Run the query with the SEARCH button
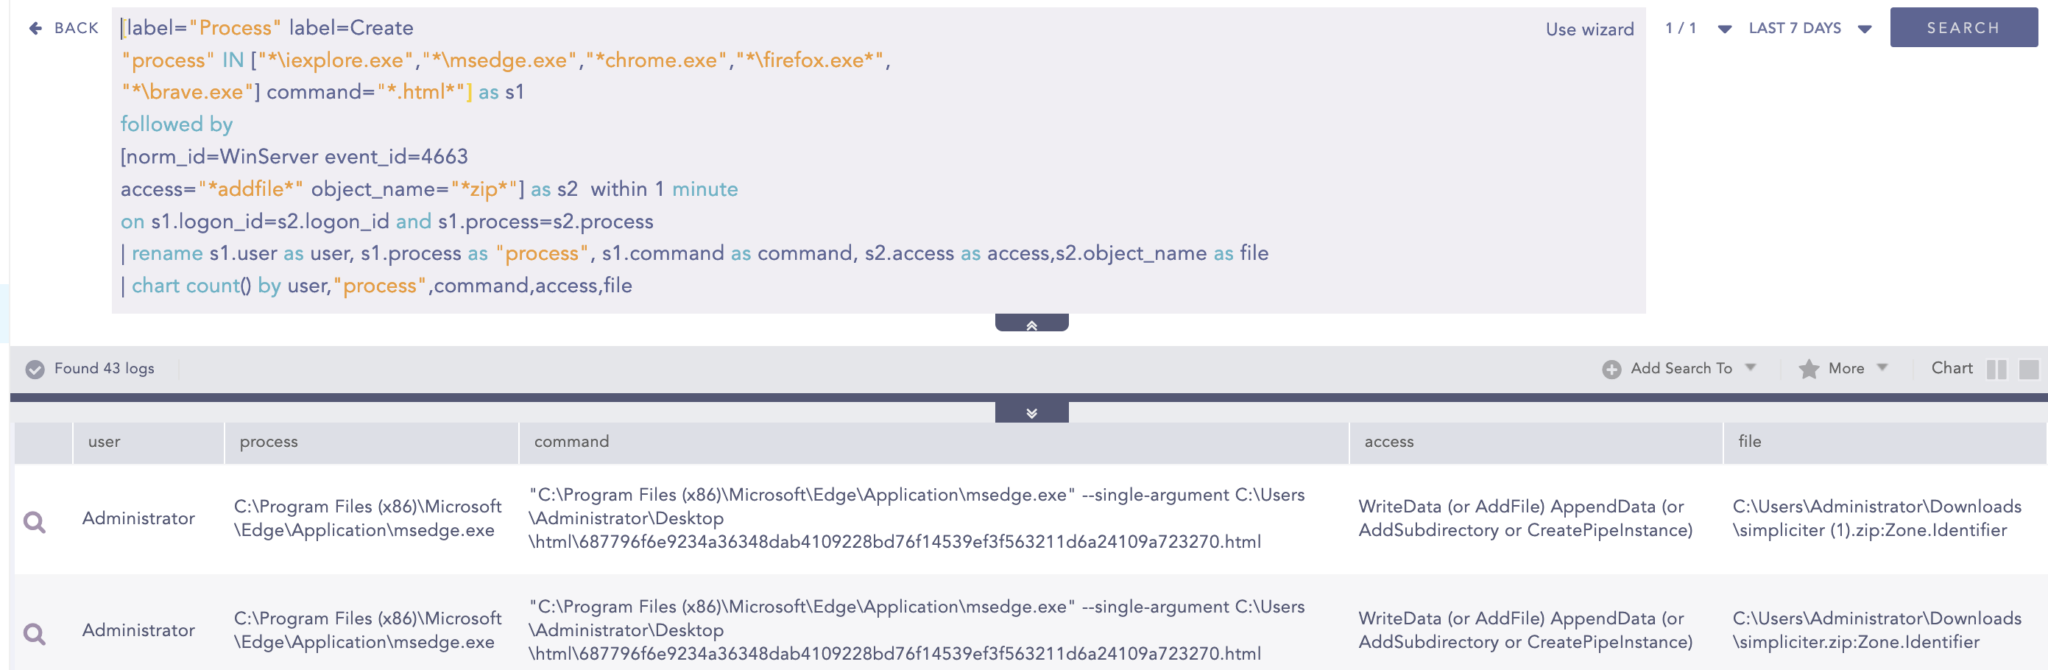2048x670 pixels. 1963,28
